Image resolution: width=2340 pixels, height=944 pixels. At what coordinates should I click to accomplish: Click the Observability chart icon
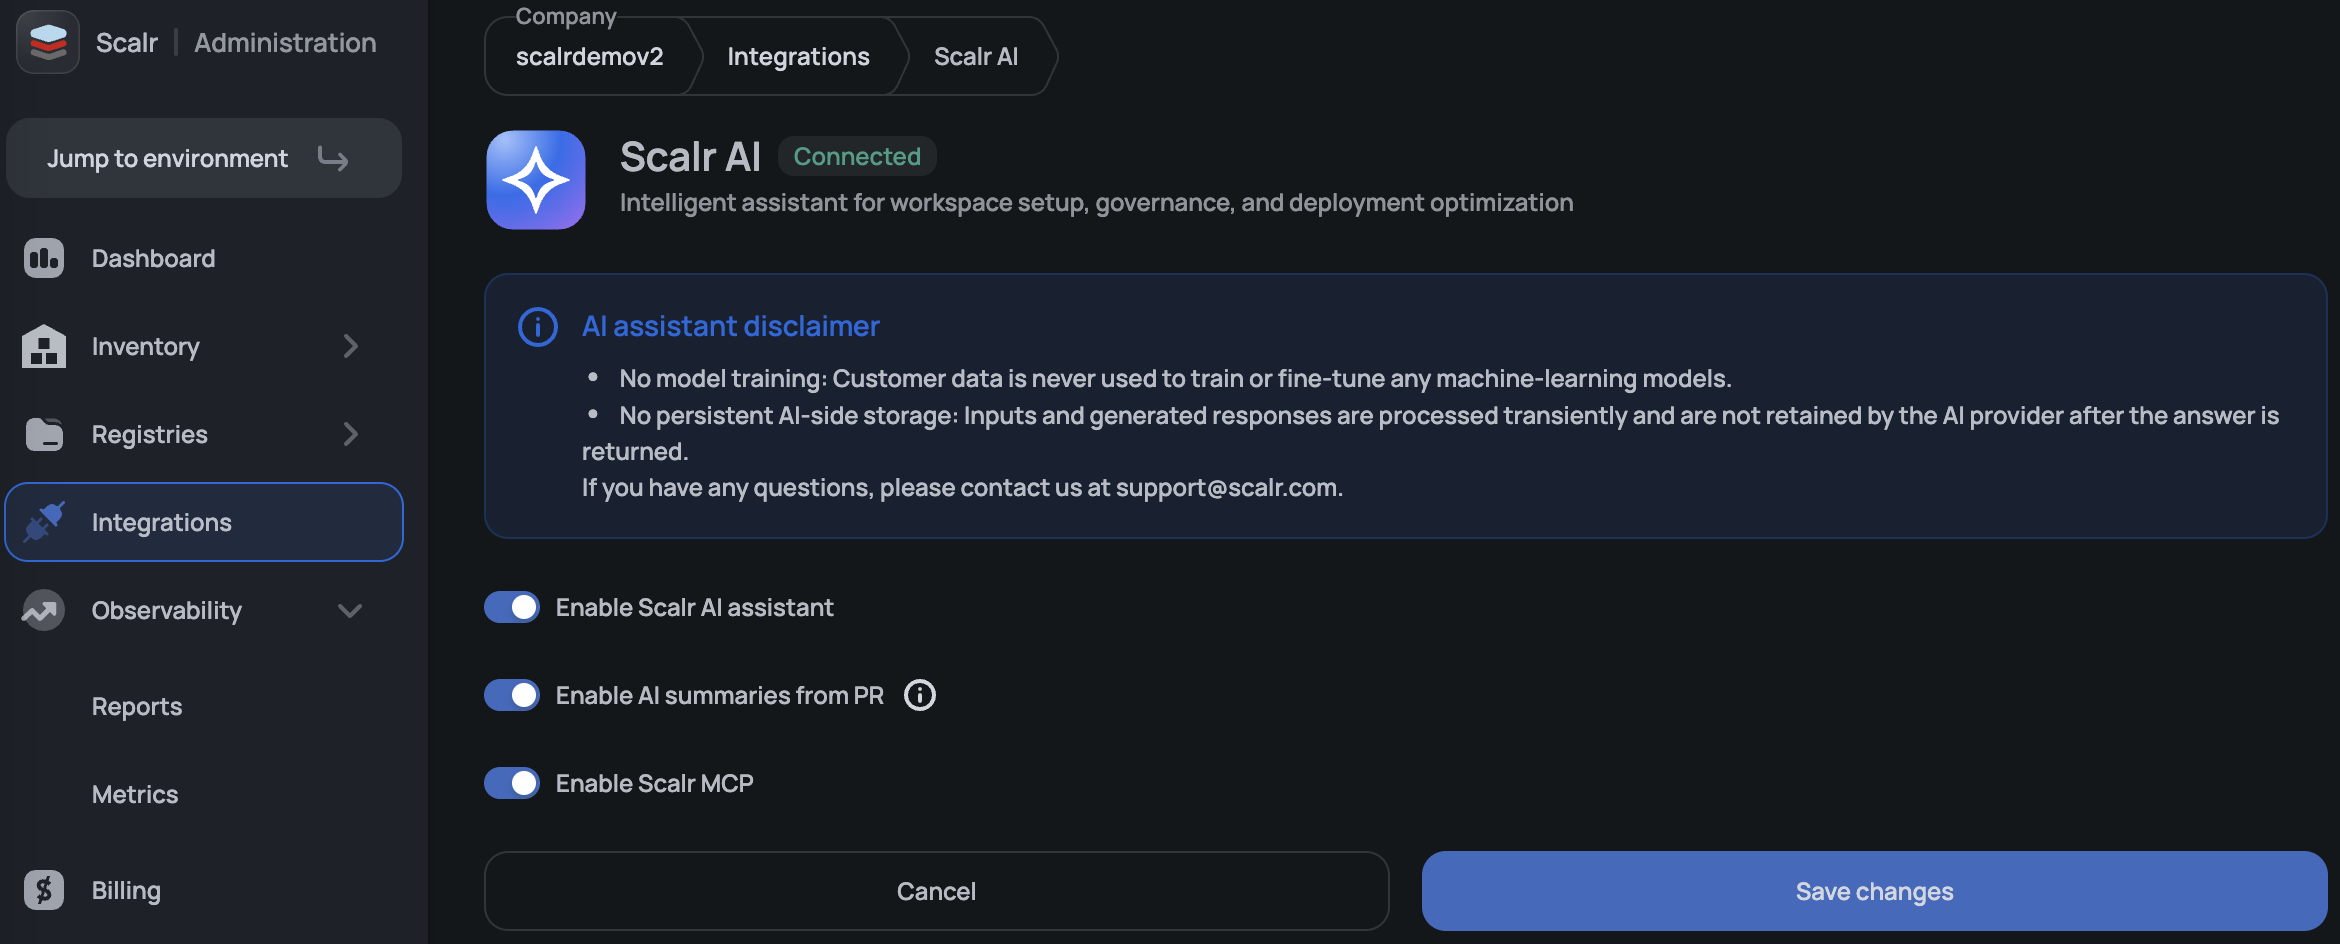44,610
